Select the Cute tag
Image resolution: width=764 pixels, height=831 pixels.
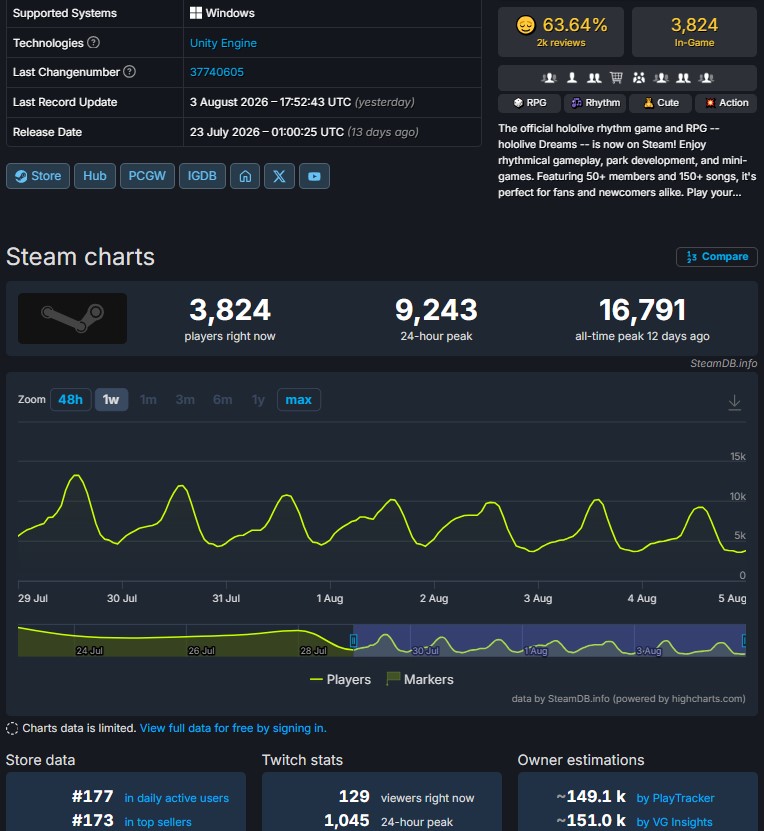pos(660,103)
